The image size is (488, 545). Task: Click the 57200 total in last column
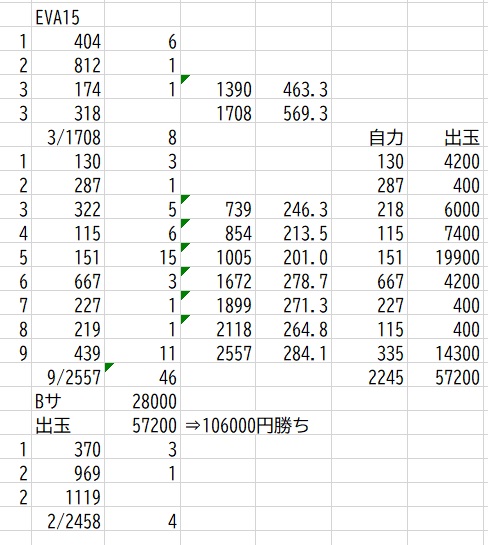[446, 377]
